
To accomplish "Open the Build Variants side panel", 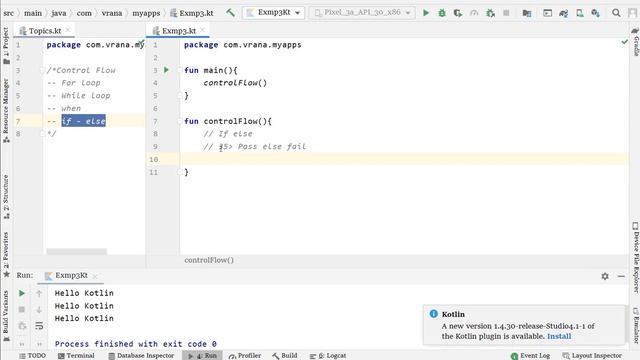I will coord(6,315).
